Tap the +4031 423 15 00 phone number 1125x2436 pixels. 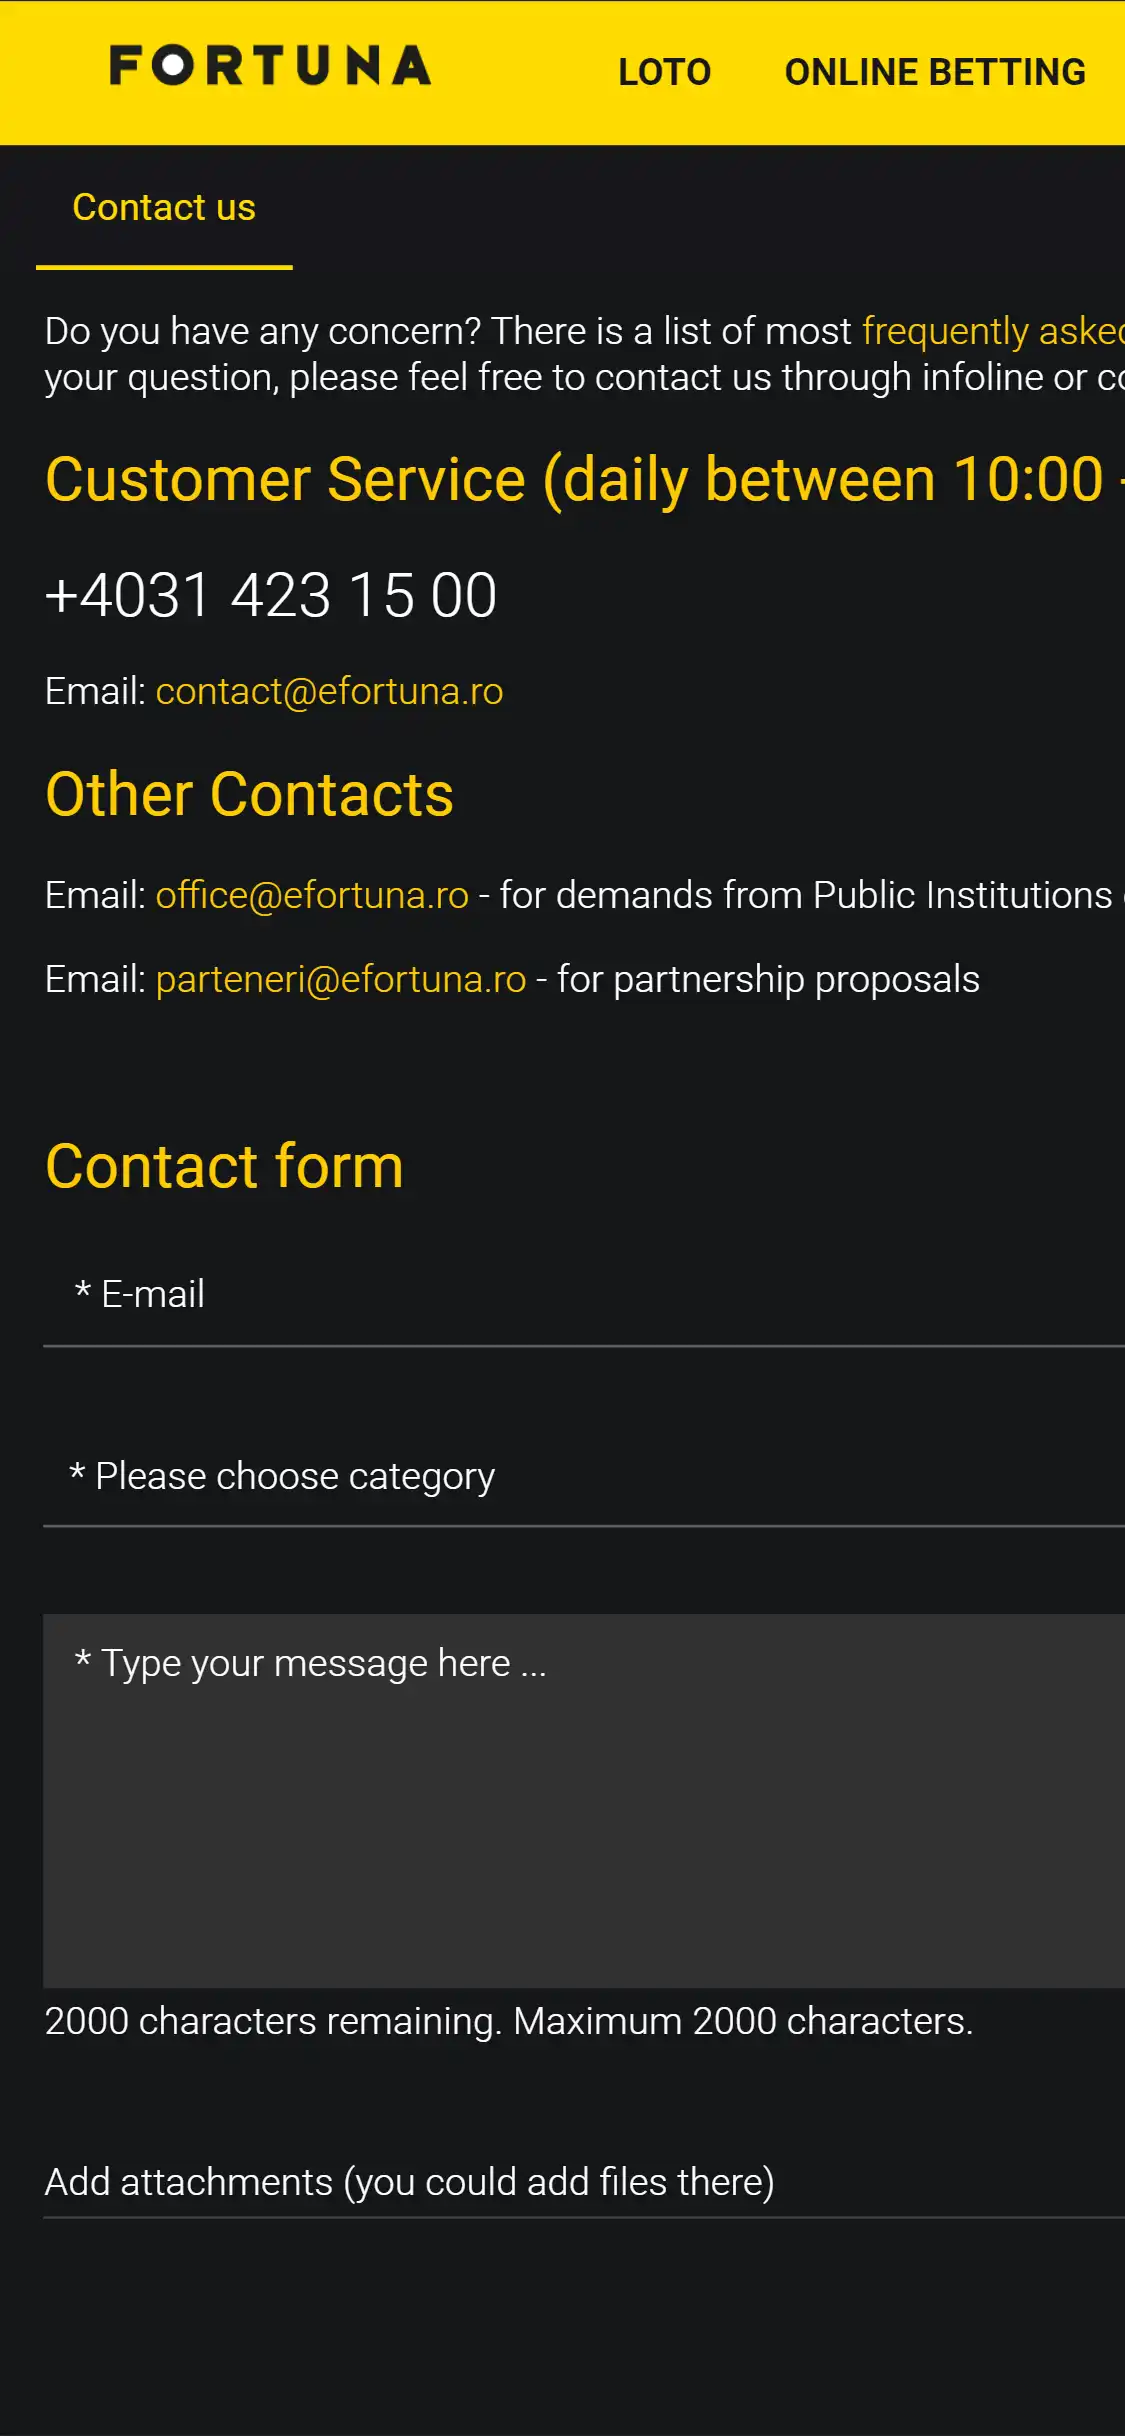pyautogui.click(x=271, y=595)
